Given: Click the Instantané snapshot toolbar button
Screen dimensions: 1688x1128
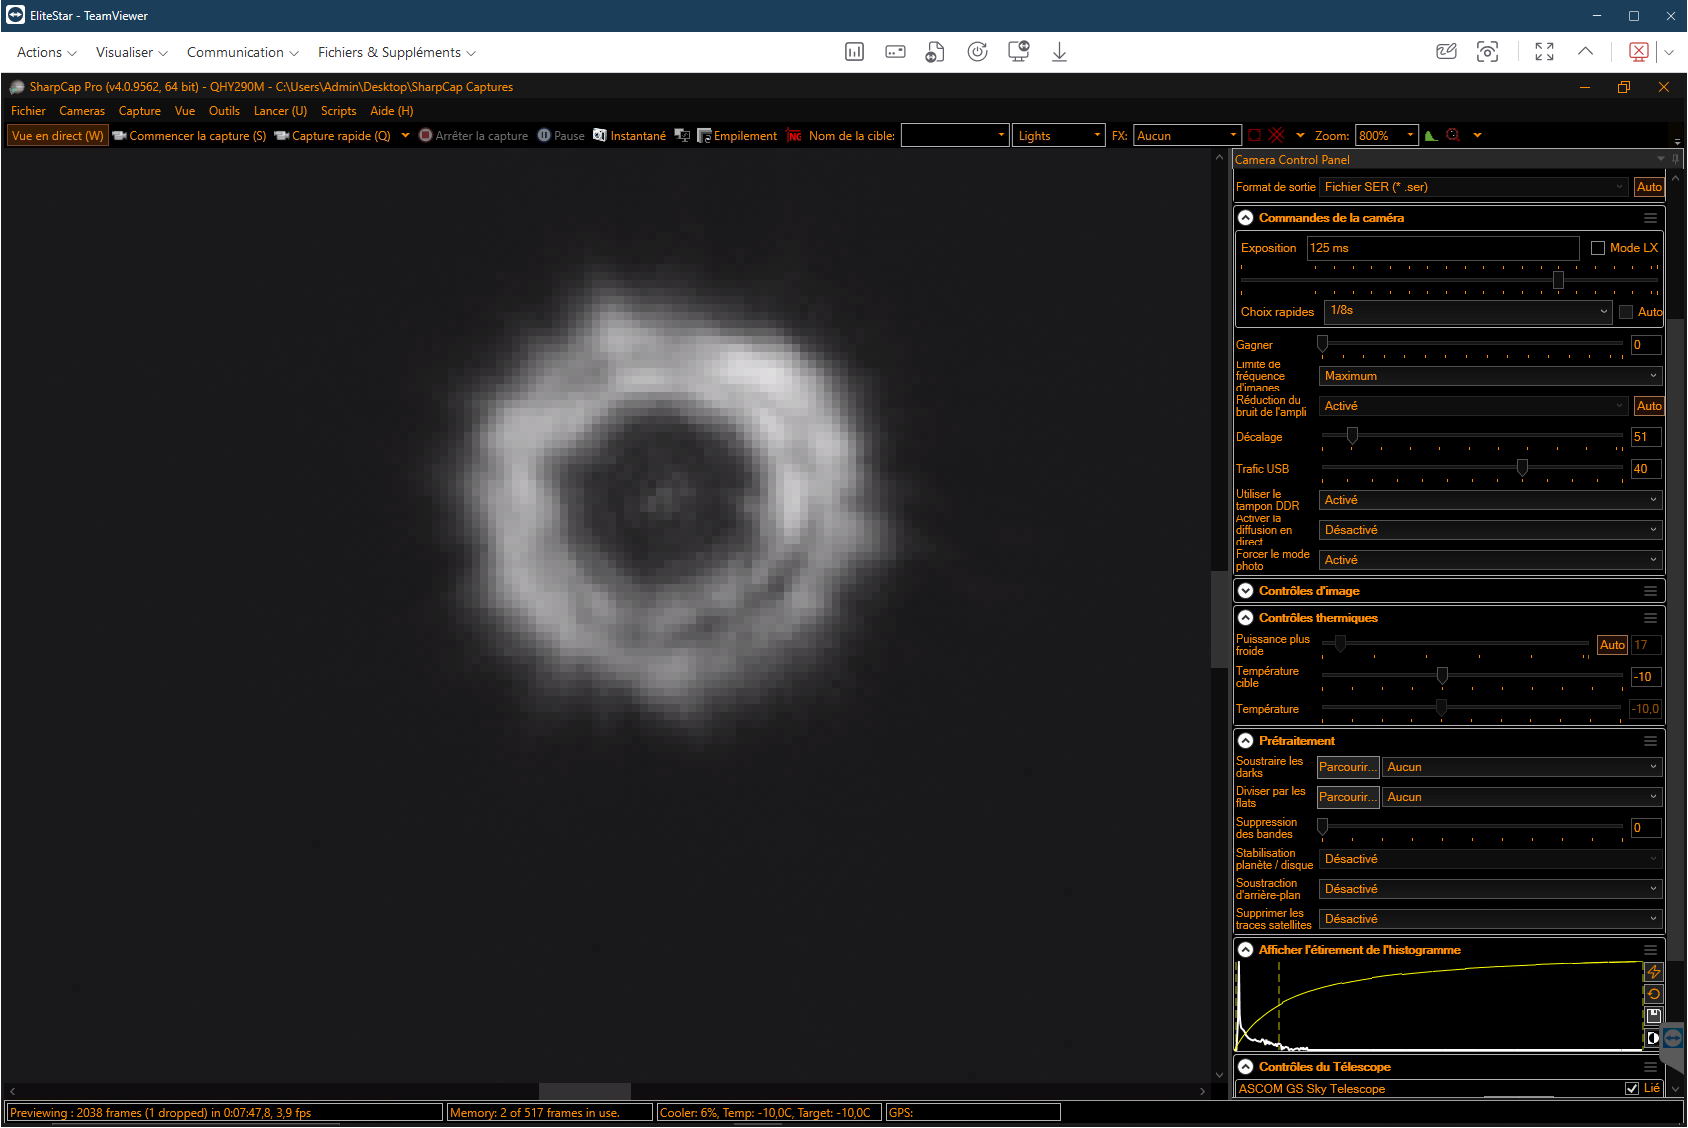Looking at the screenshot, I should [x=629, y=136].
